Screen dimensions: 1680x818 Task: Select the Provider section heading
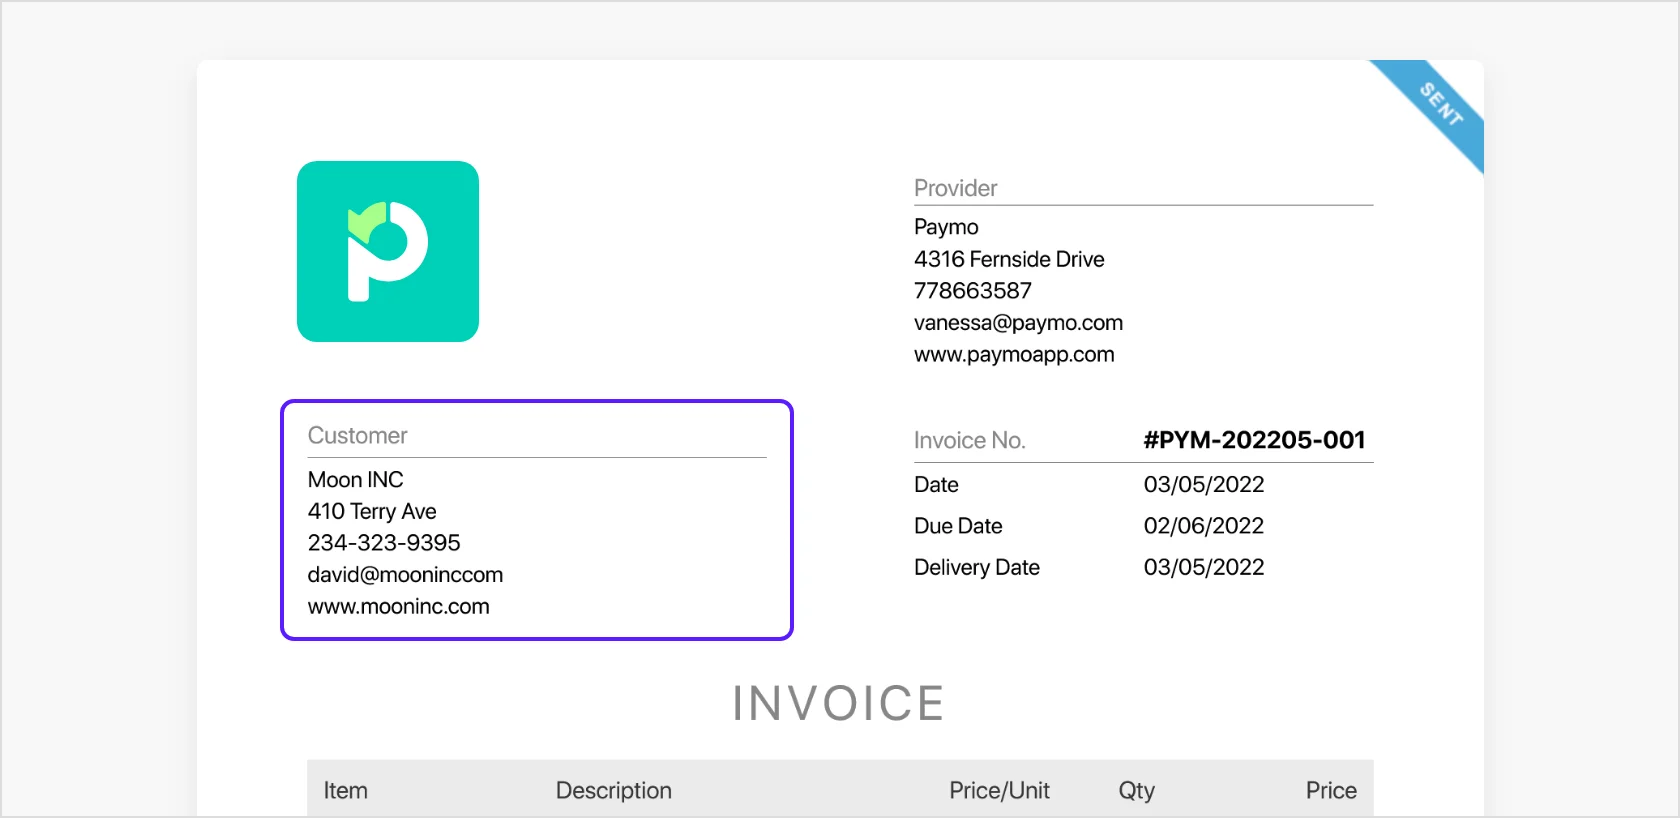click(x=955, y=188)
